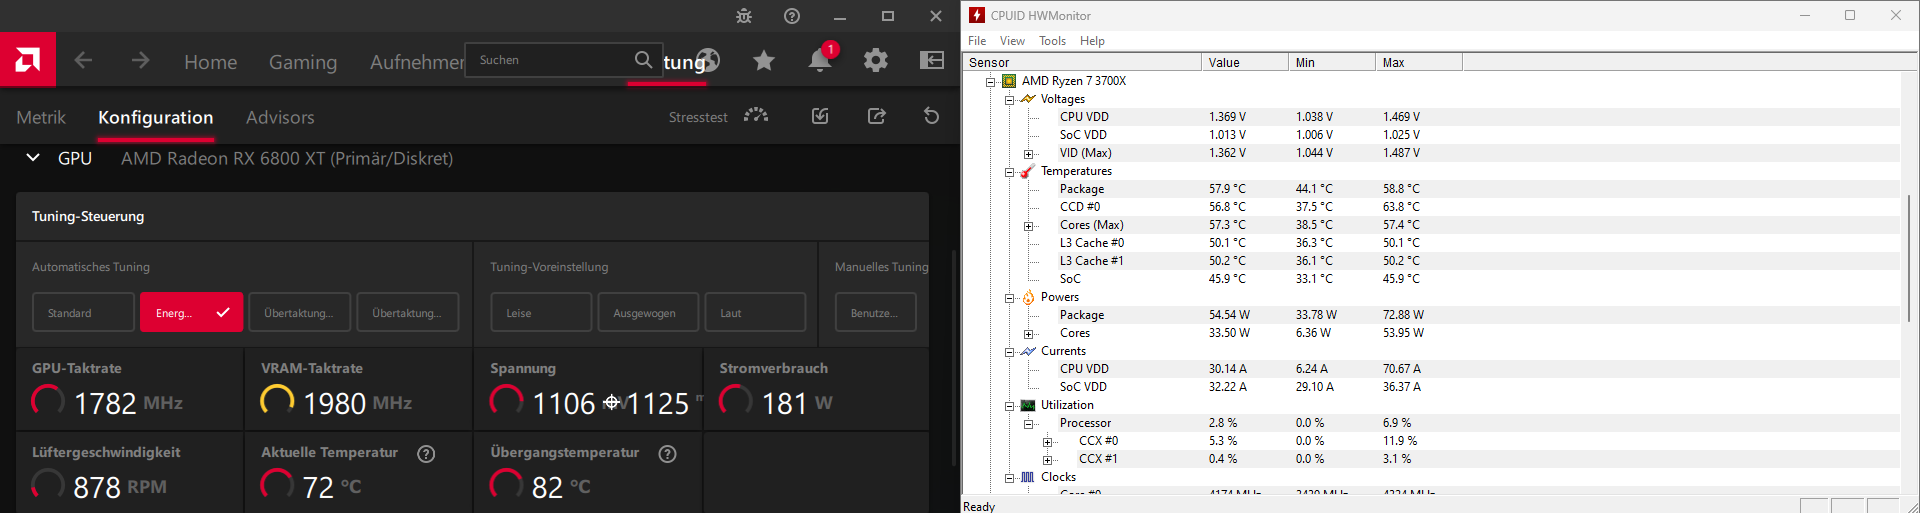Image resolution: width=1920 pixels, height=513 pixels.
Task: Open HWMonitor Help menu
Action: coord(1092,41)
